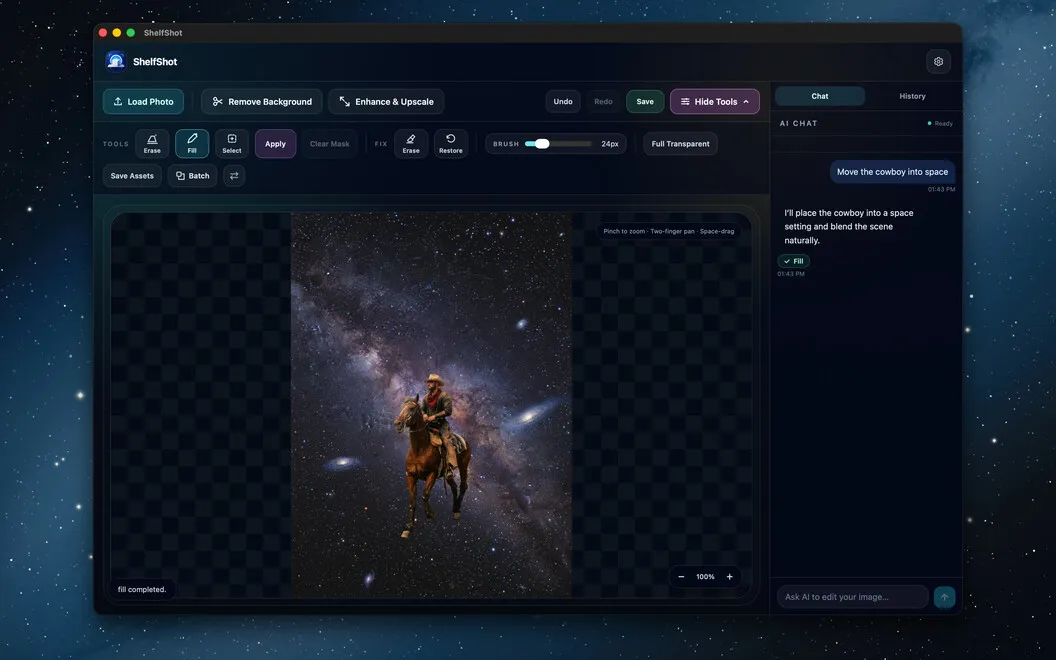The width and height of the screenshot is (1056, 660).
Task: Pick the Fix Erase tool
Action: [x=411, y=143]
